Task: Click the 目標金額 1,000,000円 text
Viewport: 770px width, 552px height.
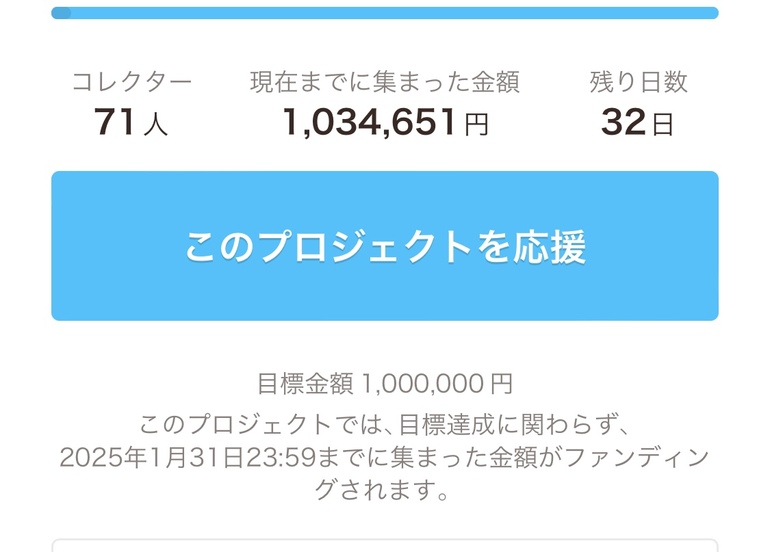Action: pyautogui.click(x=384, y=383)
